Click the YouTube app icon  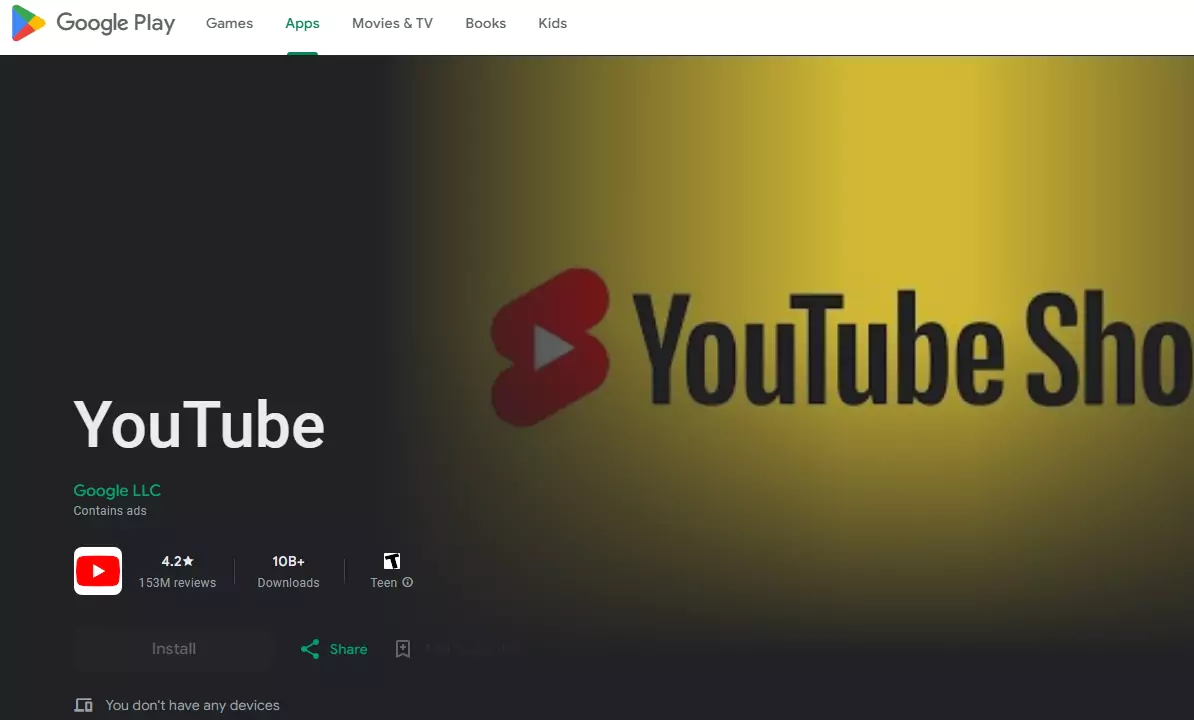click(97, 571)
